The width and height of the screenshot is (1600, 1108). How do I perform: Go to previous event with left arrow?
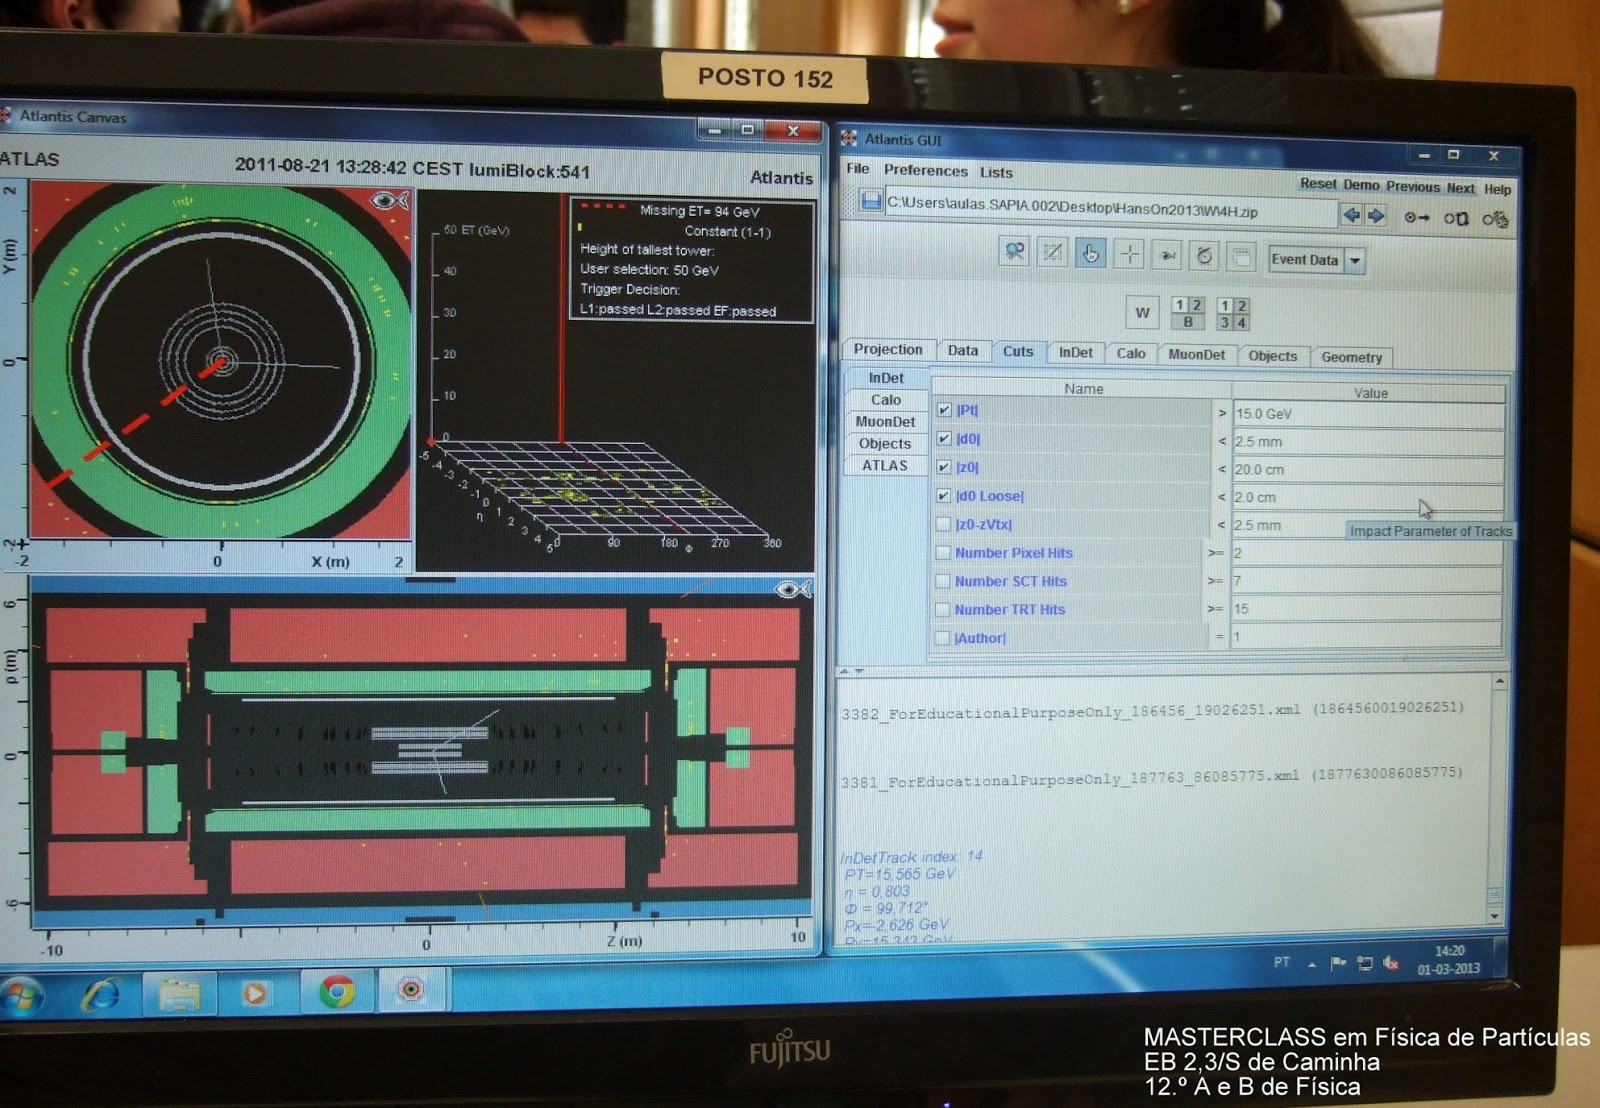click(1352, 214)
